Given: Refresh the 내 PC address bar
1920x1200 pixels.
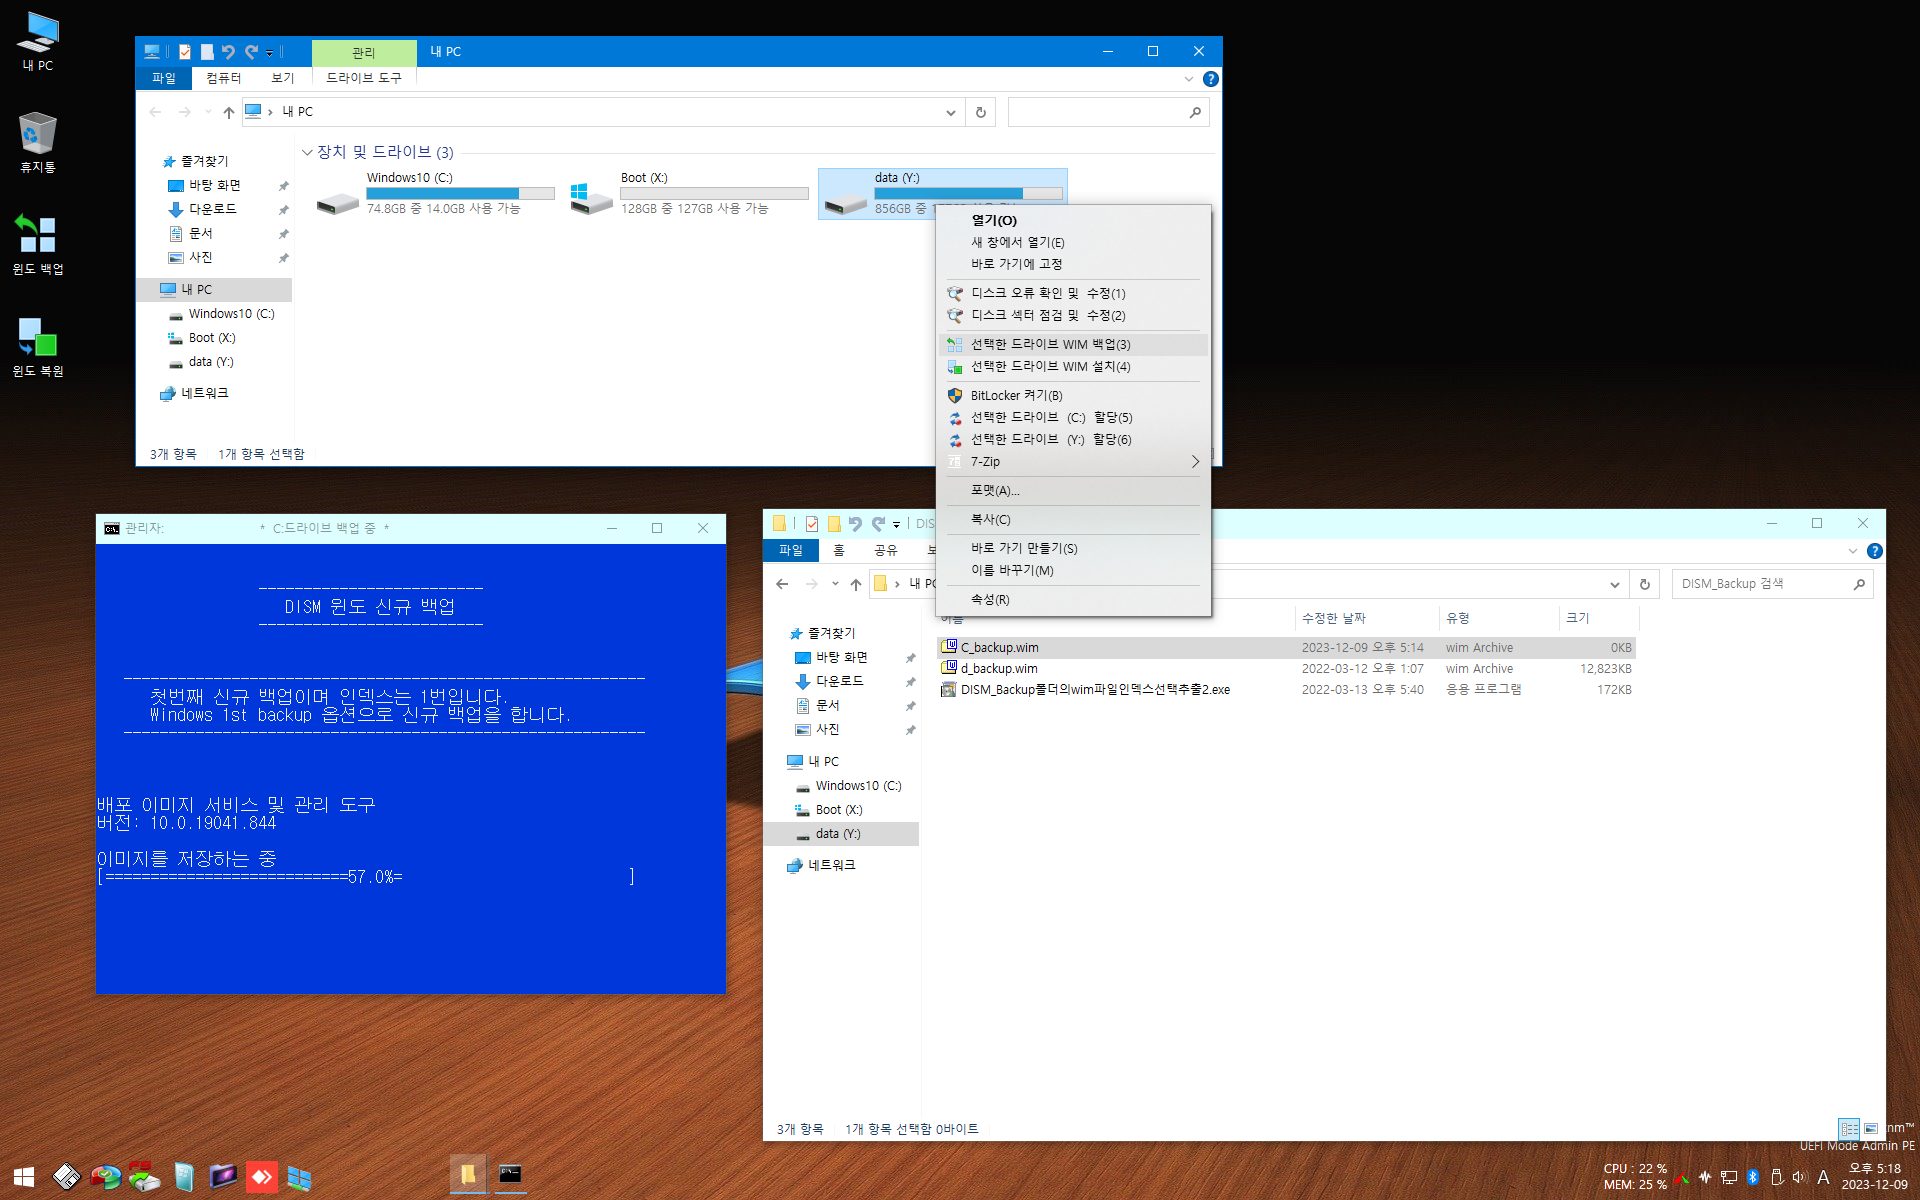Looking at the screenshot, I should (981, 112).
